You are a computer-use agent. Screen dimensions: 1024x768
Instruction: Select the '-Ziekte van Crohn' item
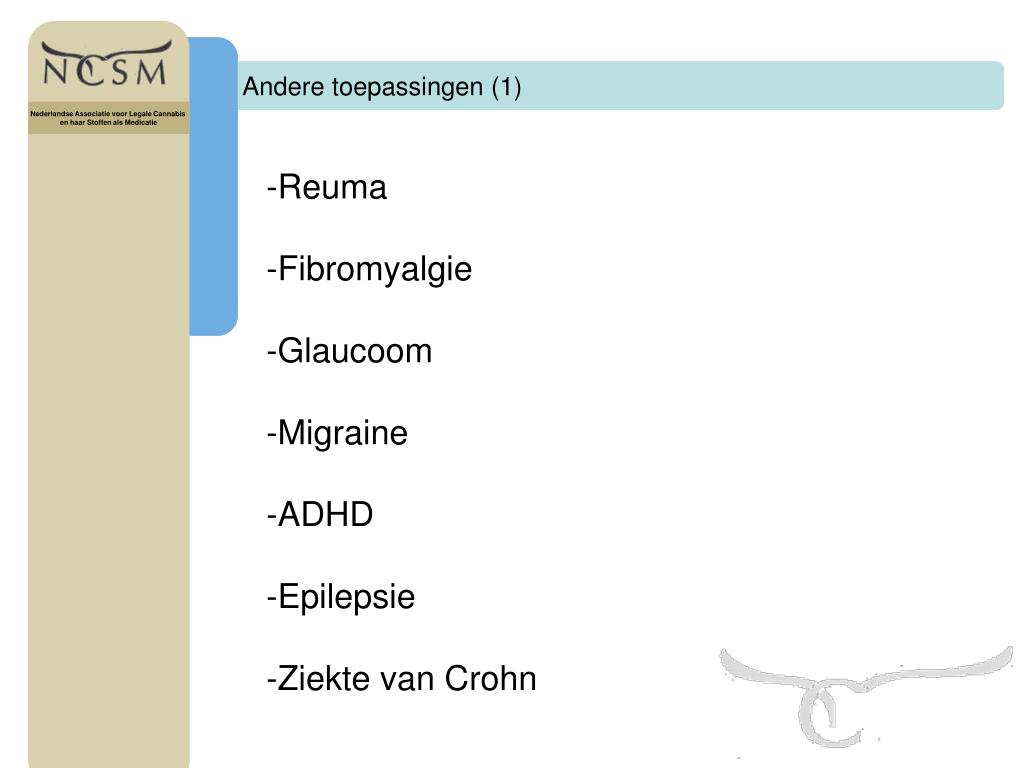pyautogui.click(x=401, y=679)
